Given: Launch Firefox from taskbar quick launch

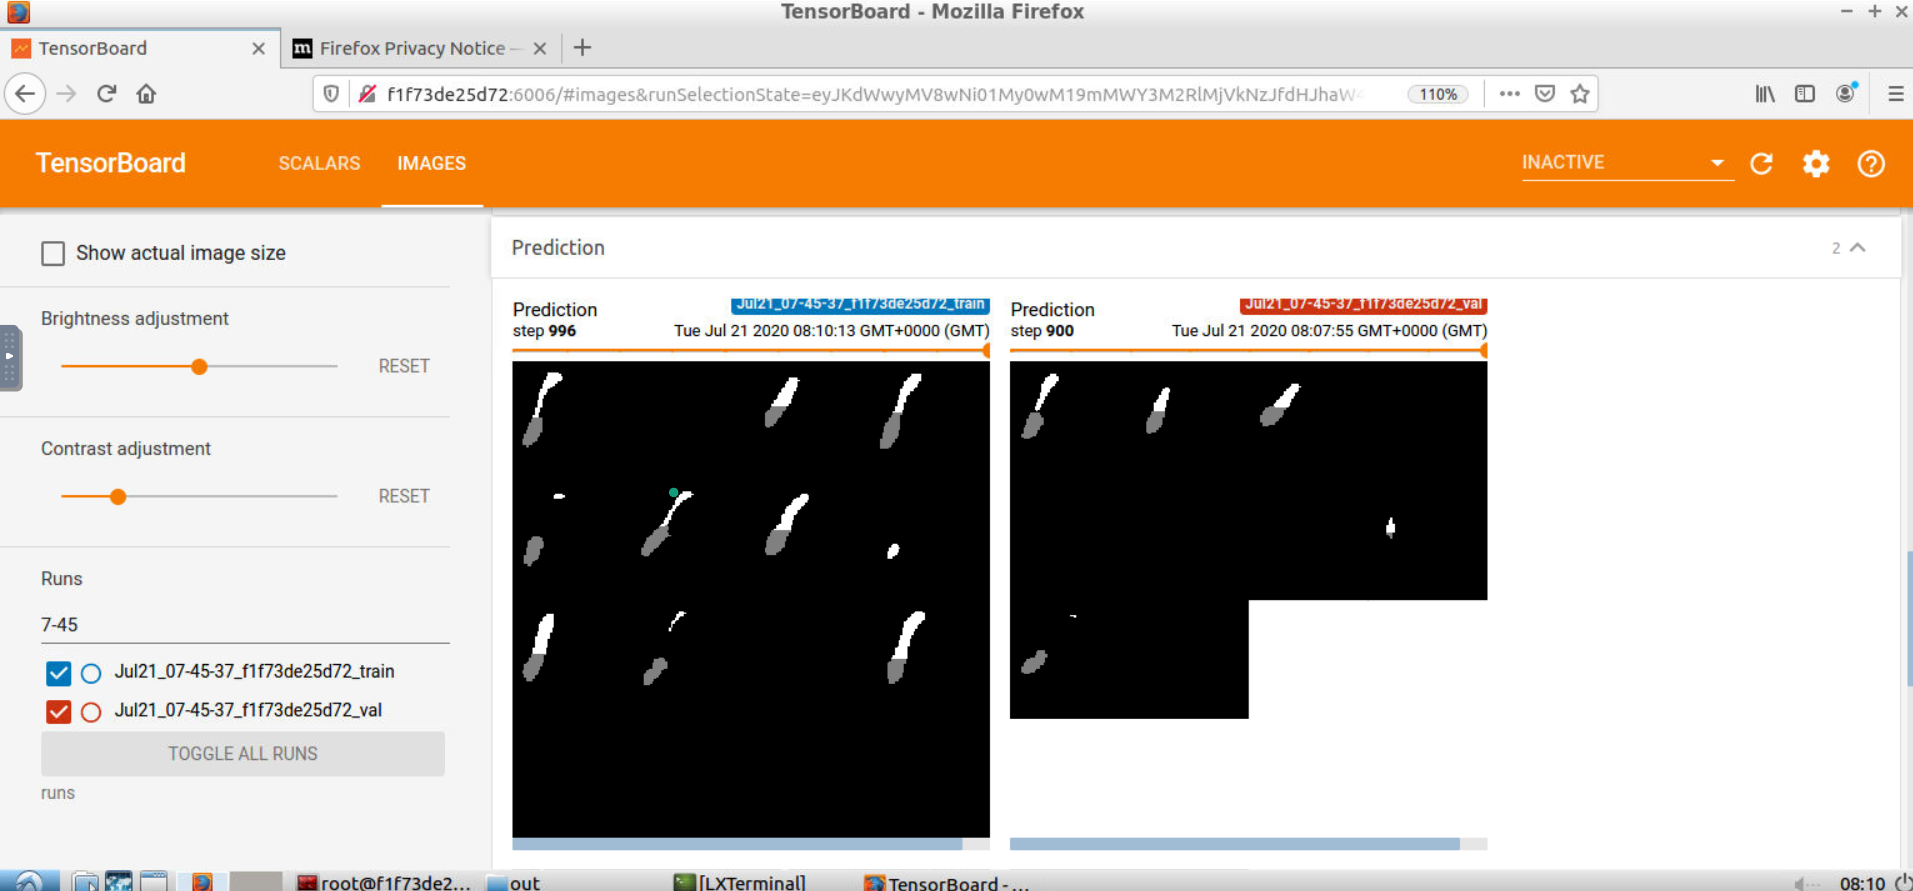Looking at the screenshot, I should click(x=202, y=882).
